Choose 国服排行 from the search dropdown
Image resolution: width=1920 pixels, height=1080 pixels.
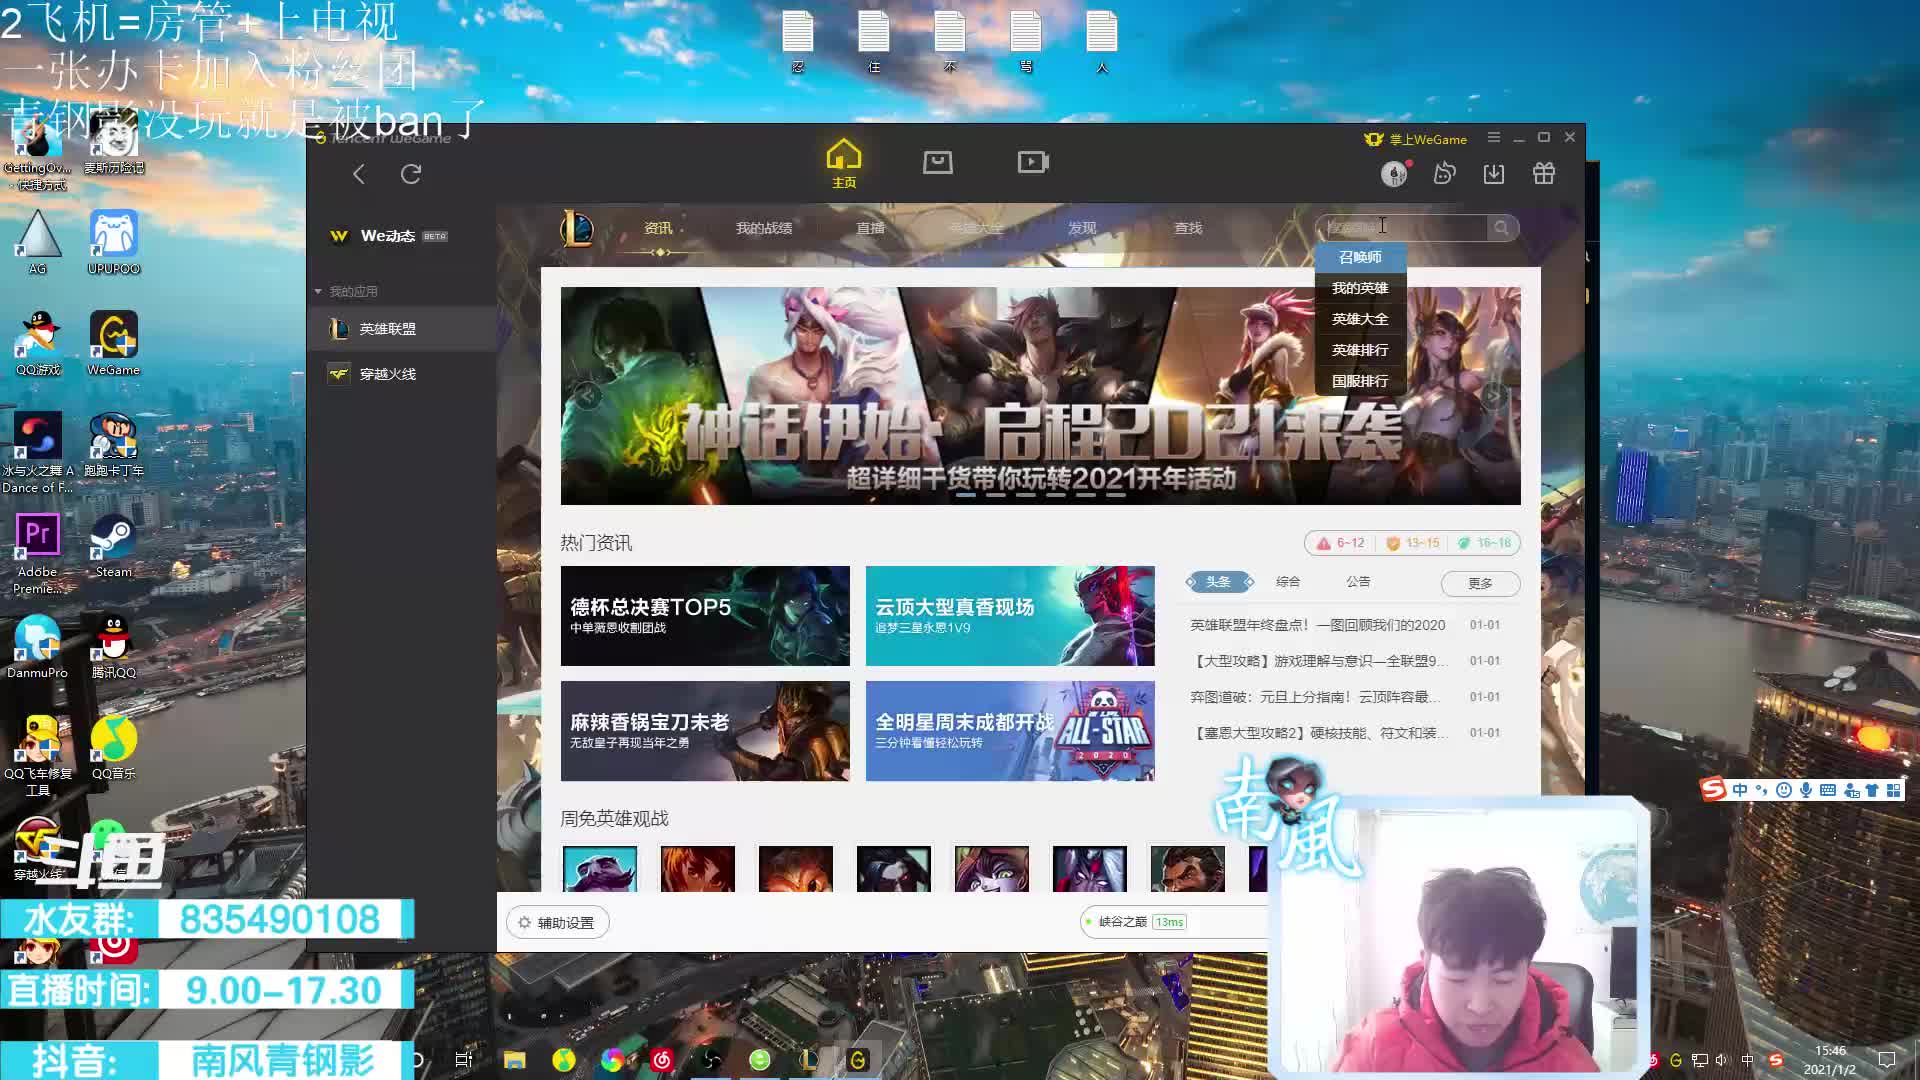(1360, 381)
